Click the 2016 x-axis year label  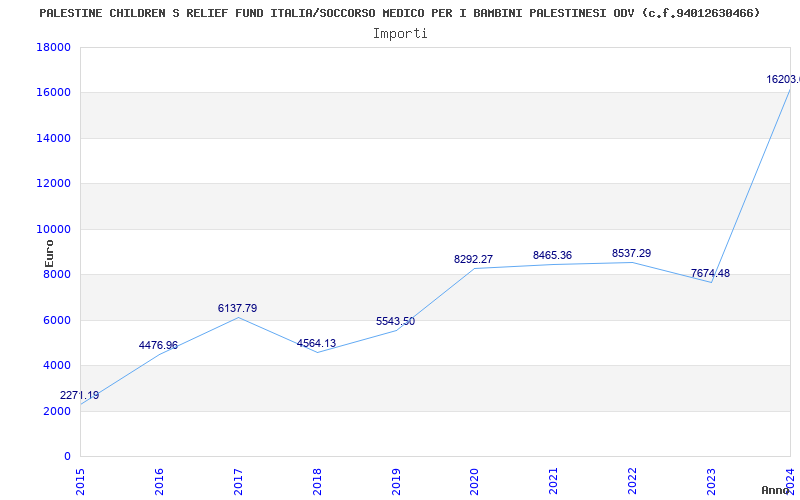[159, 482]
